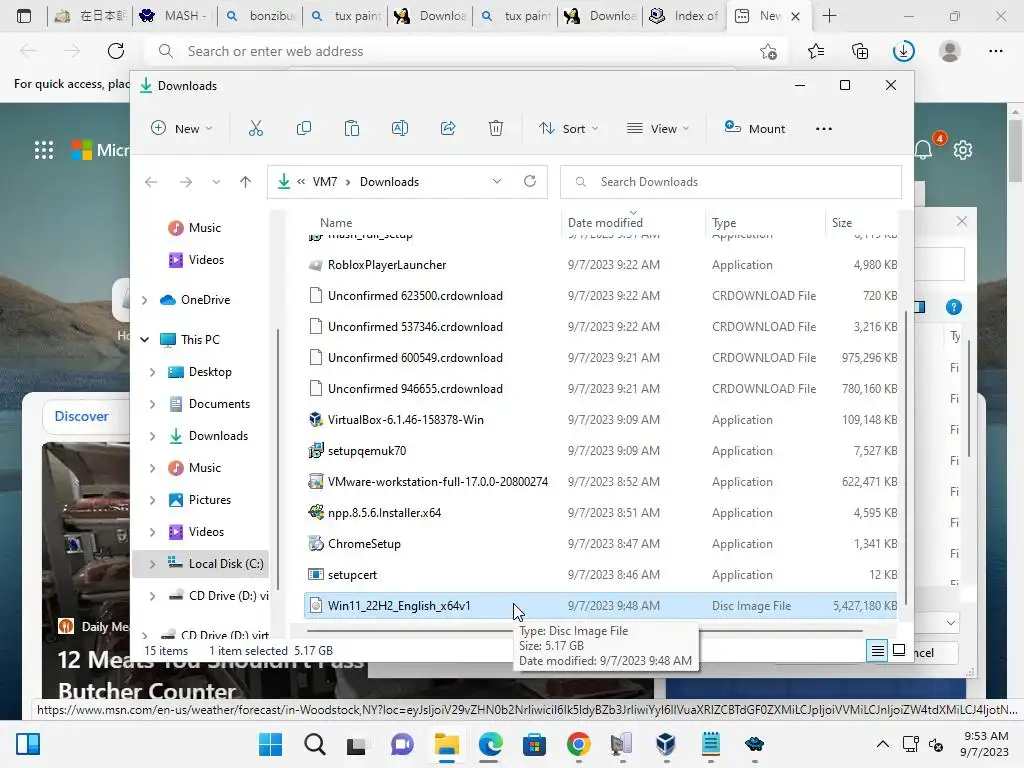Click the Cut scissors icon in Explorer toolbar
Image resolution: width=1024 pixels, height=768 pixels.
point(255,129)
